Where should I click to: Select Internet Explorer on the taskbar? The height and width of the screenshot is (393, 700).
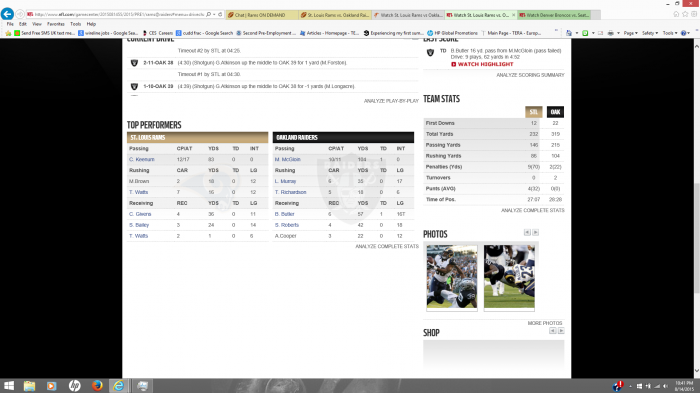click(119, 385)
